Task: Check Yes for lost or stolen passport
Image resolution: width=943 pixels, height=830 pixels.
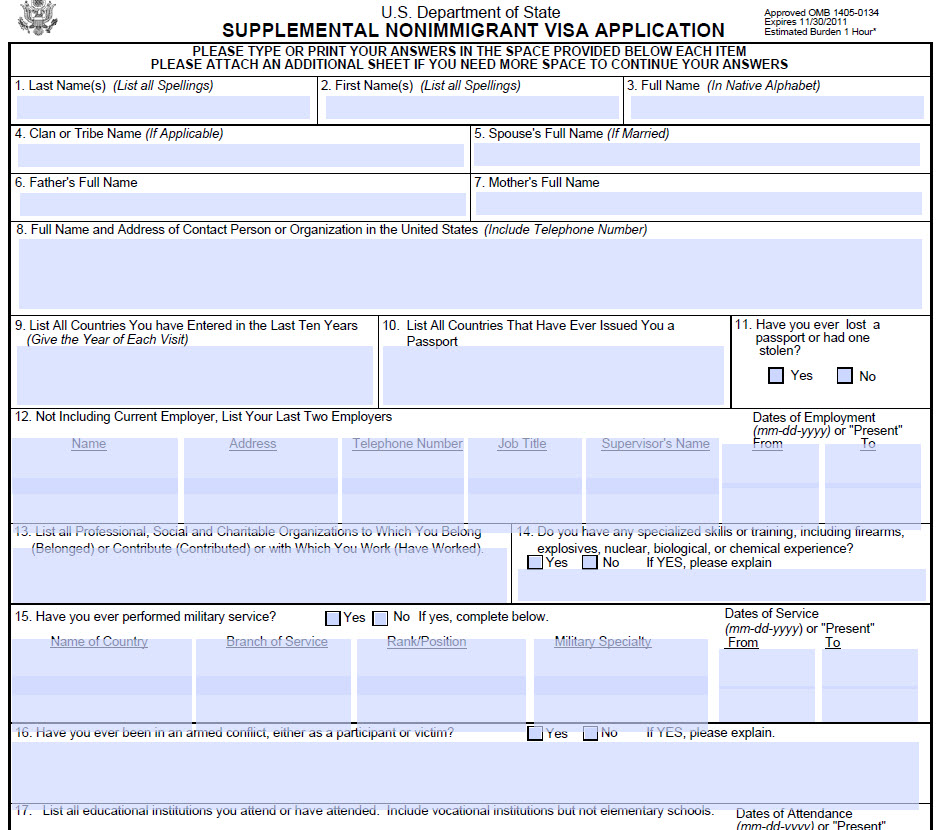Action: (776, 376)
